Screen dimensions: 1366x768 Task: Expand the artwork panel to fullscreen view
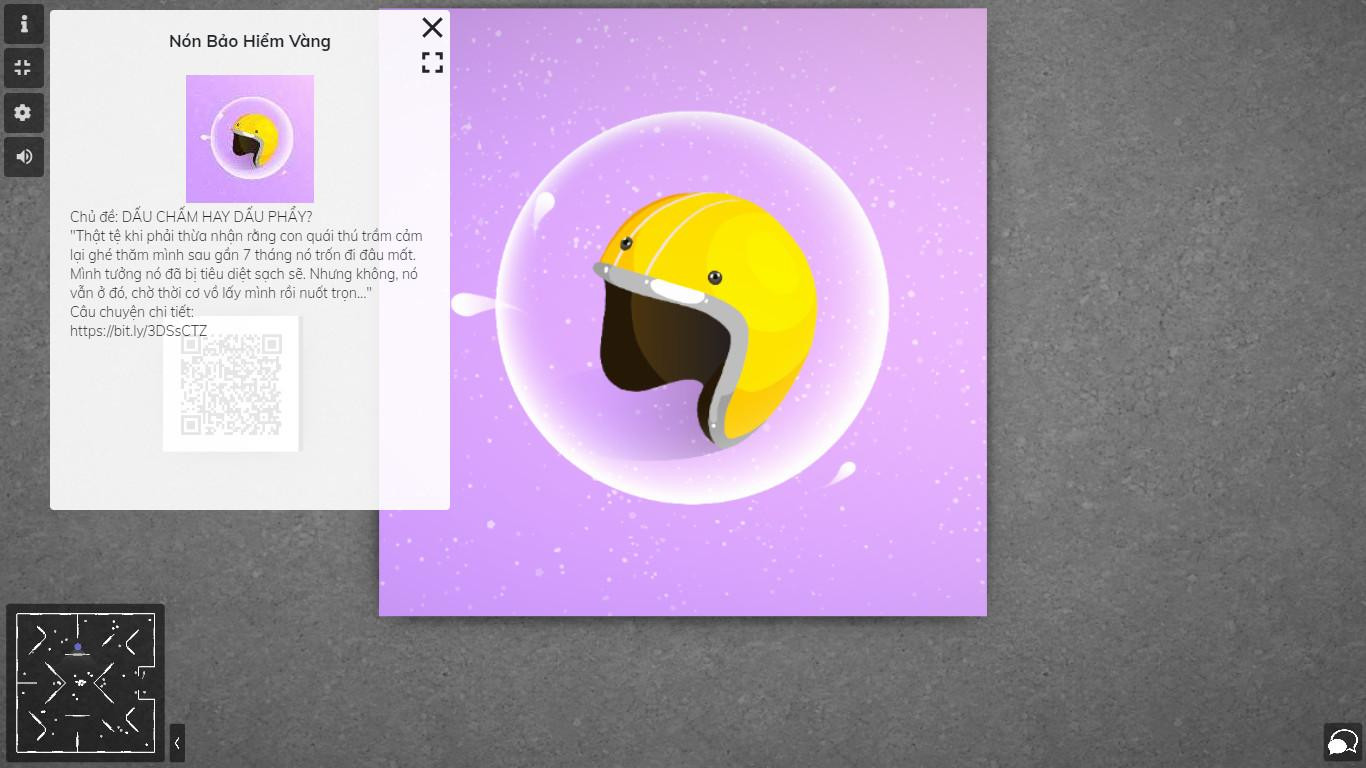pos(432,63)
